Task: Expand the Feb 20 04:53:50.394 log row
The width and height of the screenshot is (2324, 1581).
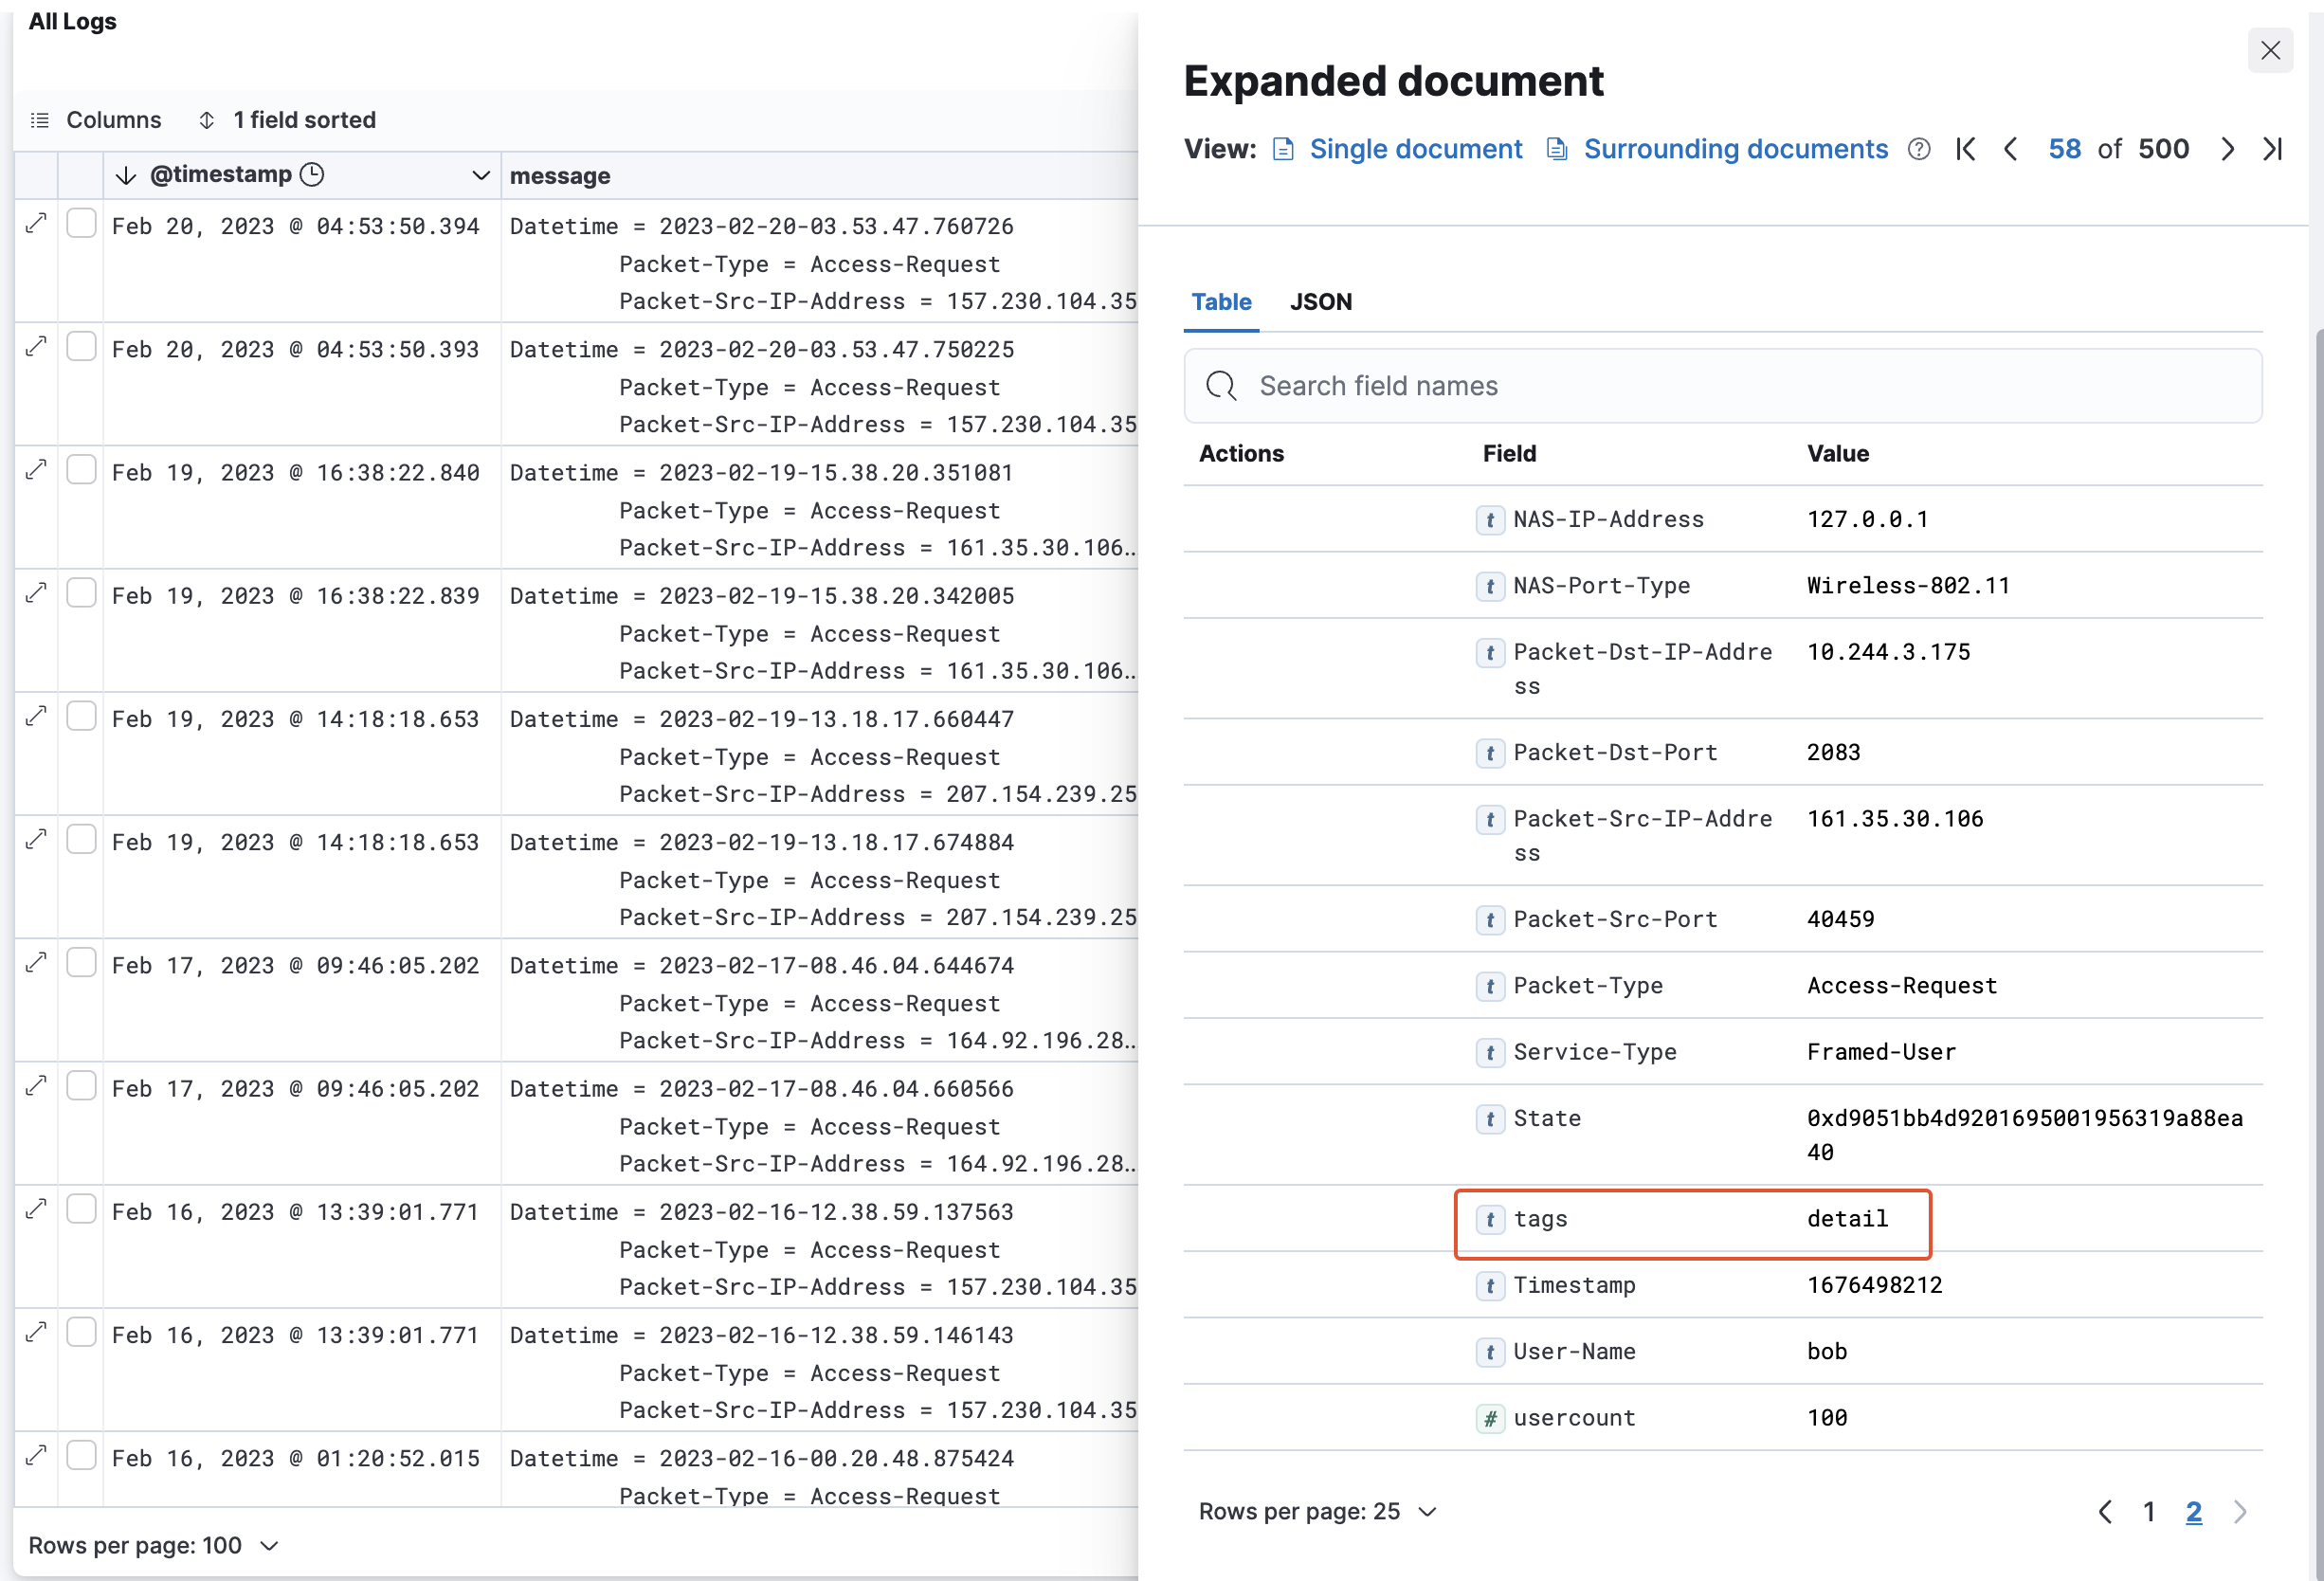Action: click(36, 224)
